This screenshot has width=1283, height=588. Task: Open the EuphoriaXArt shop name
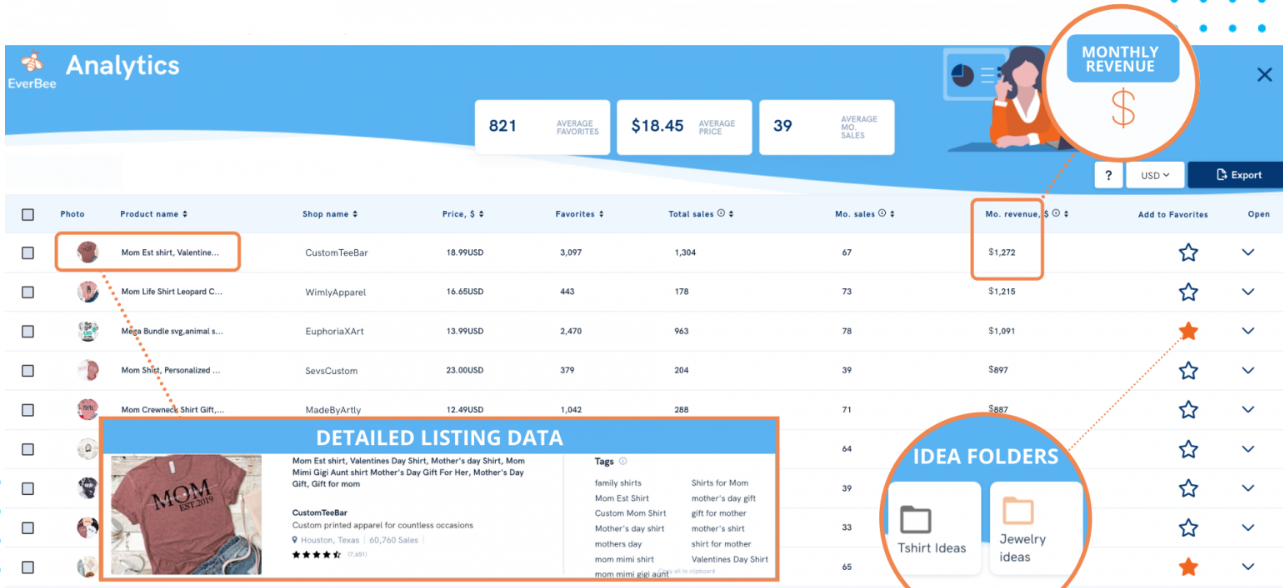(x=335, y=331)
